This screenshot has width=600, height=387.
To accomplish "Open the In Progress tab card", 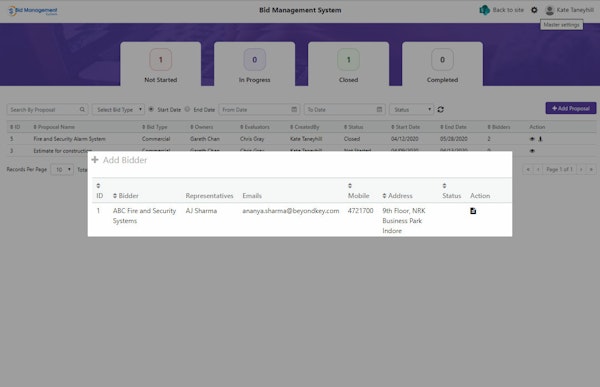I will tap(254, 64).
